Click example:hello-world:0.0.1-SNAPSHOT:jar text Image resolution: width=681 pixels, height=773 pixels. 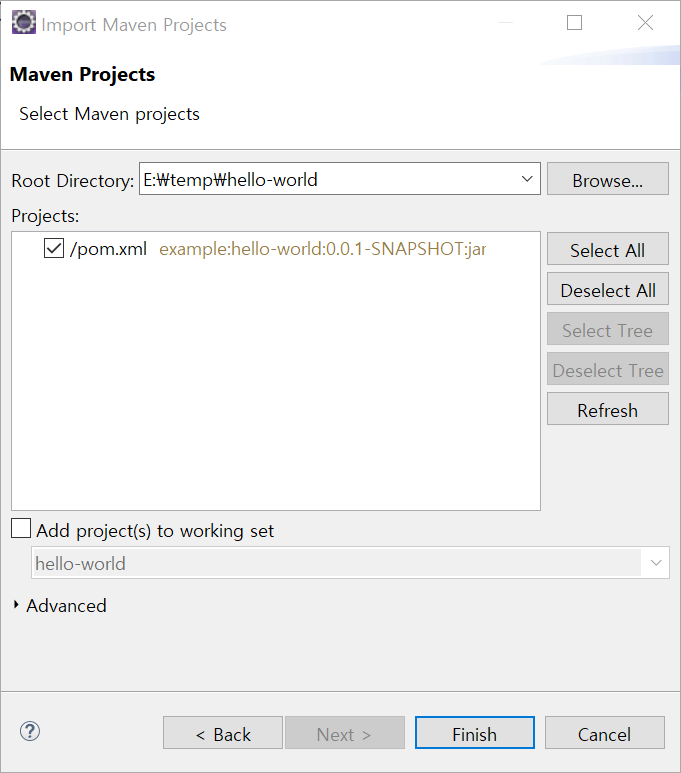[x=323, y=249]
